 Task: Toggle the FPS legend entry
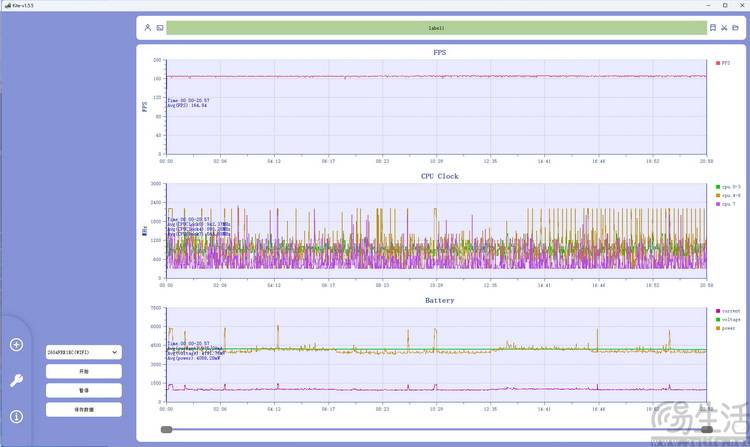723,63
